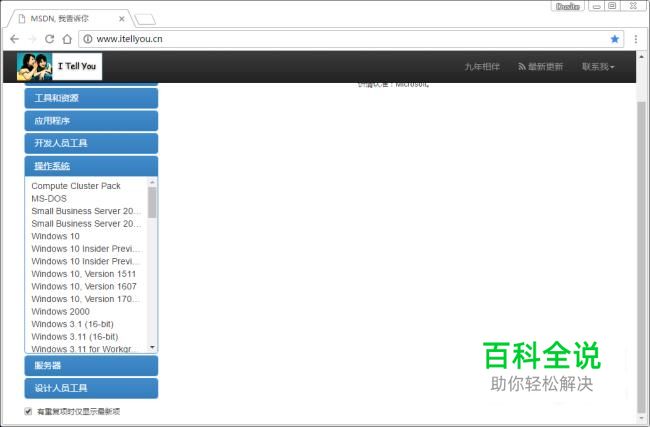This screenshot has width=650, height=427.
Task: Select Windows 10 in the list
Action: [x=56, y=236]
